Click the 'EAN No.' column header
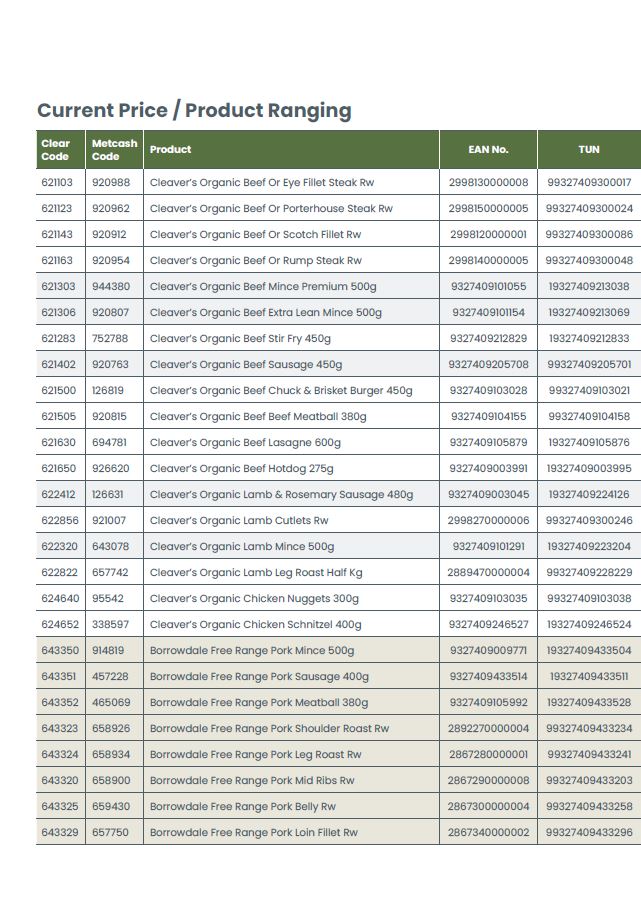Screen dimensions: 641x907 tap(488, 150)
